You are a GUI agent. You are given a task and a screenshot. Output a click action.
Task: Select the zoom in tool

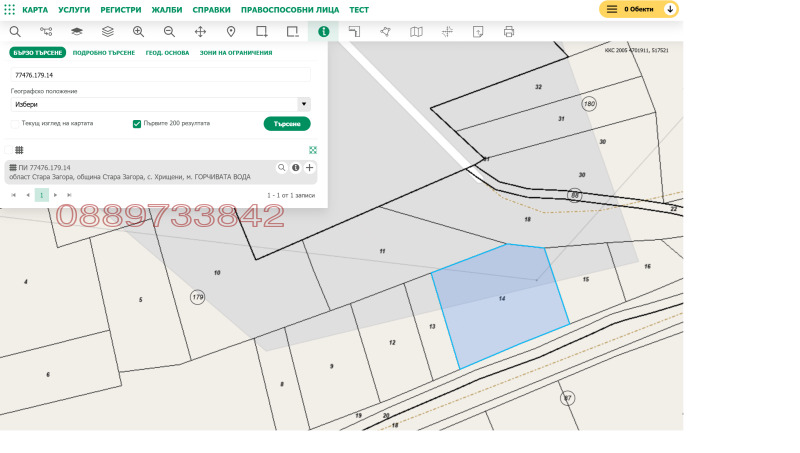click(x=138, y=32)
